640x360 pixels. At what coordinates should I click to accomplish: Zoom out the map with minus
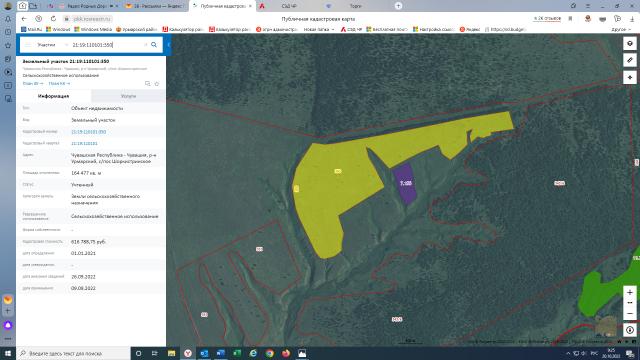coord(630,313)
